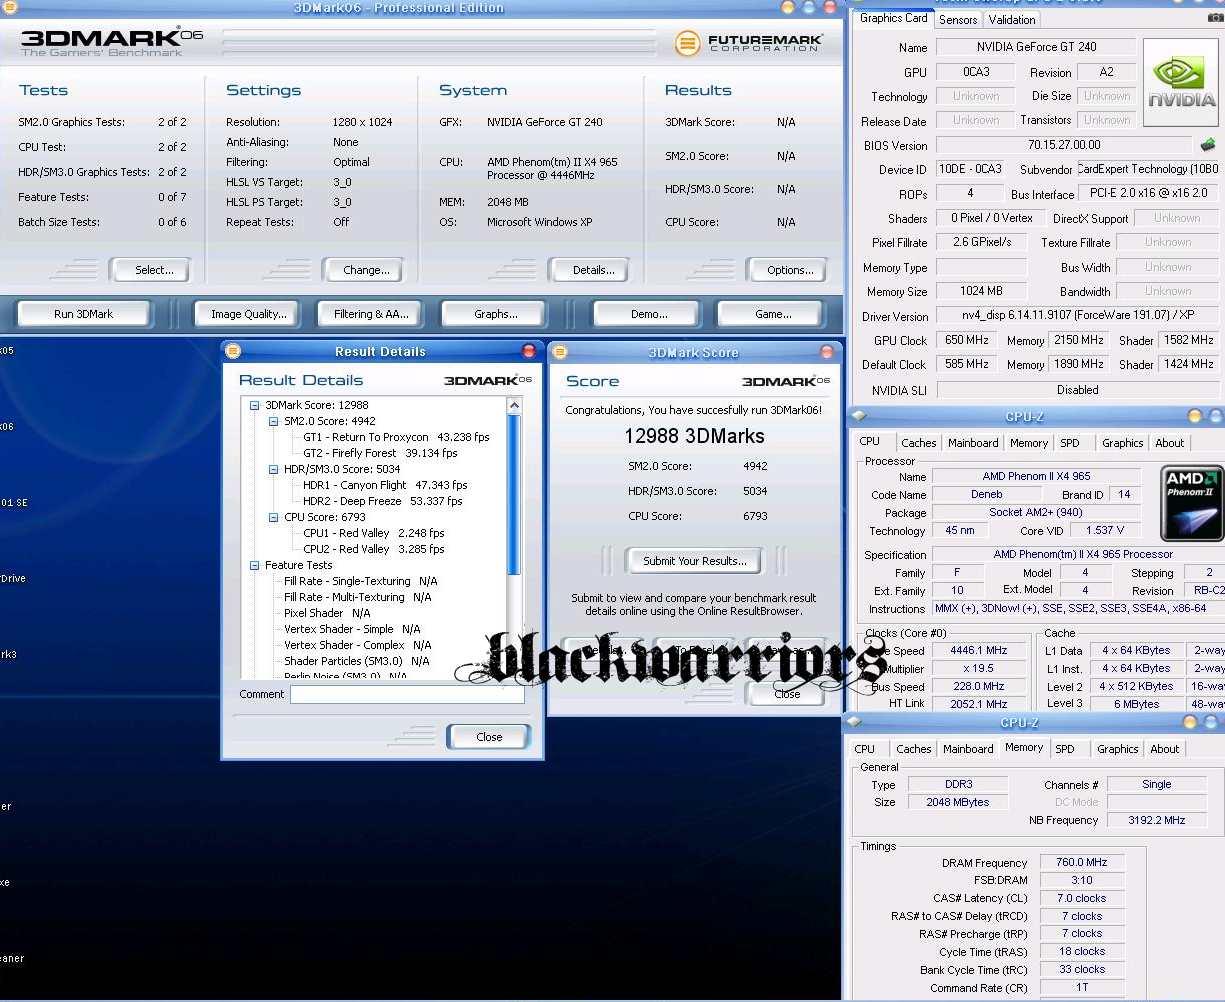Click Close in the Result Details window
Viewport: 1225px width, 1002px height.
coord(489,737)
